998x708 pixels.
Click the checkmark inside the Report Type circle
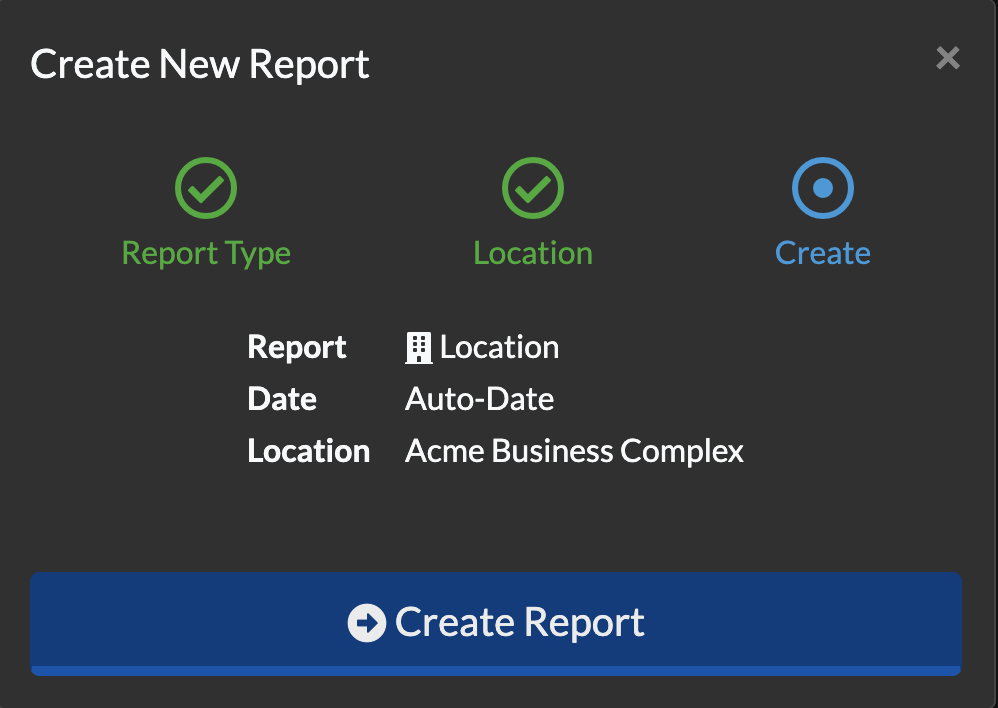(x=206, y=187)
